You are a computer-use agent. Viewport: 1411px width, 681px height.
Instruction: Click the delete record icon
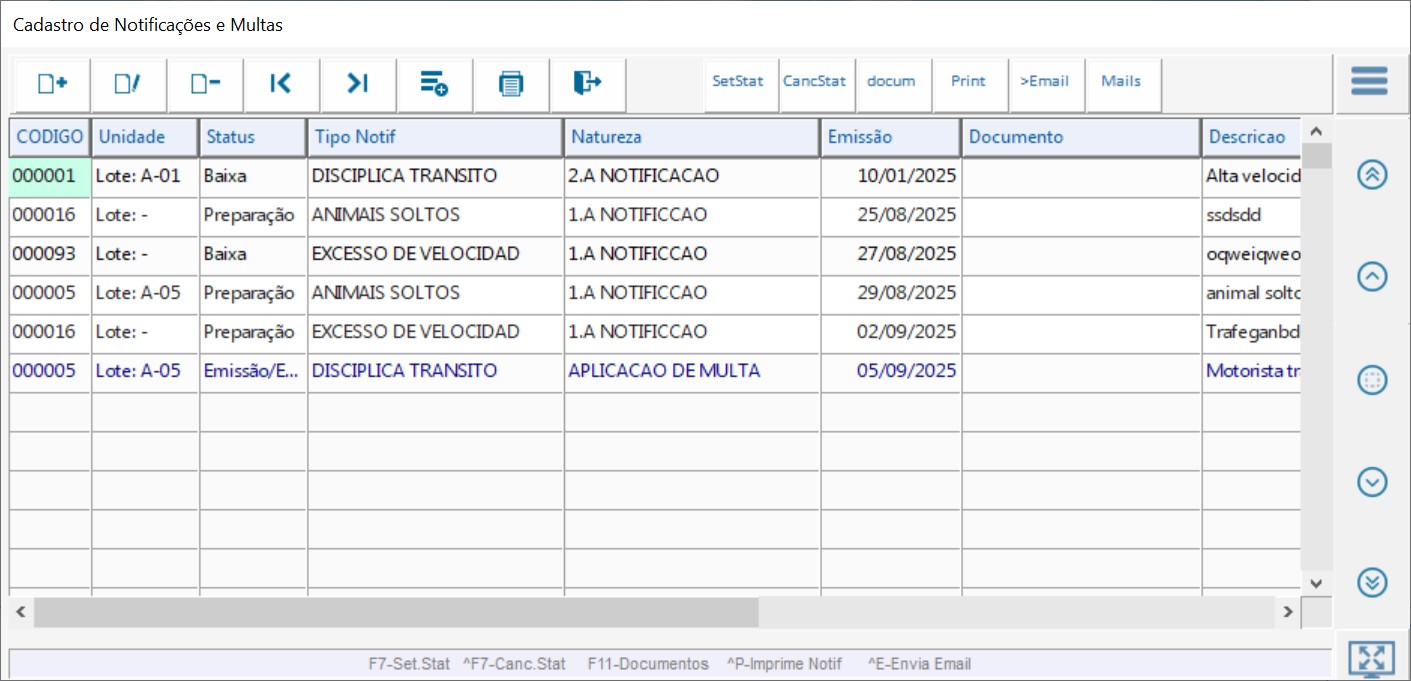click(x=205, y=84)
